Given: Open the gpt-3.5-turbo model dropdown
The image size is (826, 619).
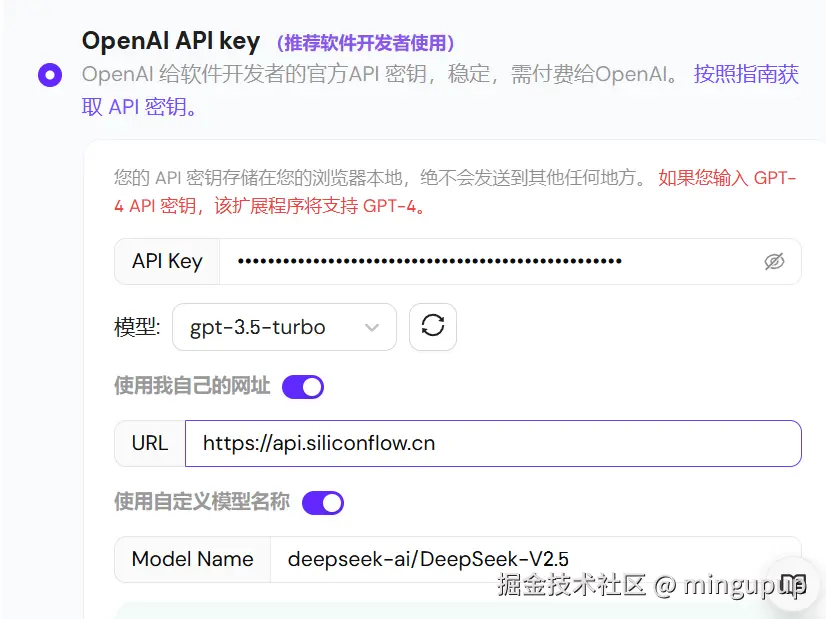Looking at the screenshot, I should (x=284, y=327).
